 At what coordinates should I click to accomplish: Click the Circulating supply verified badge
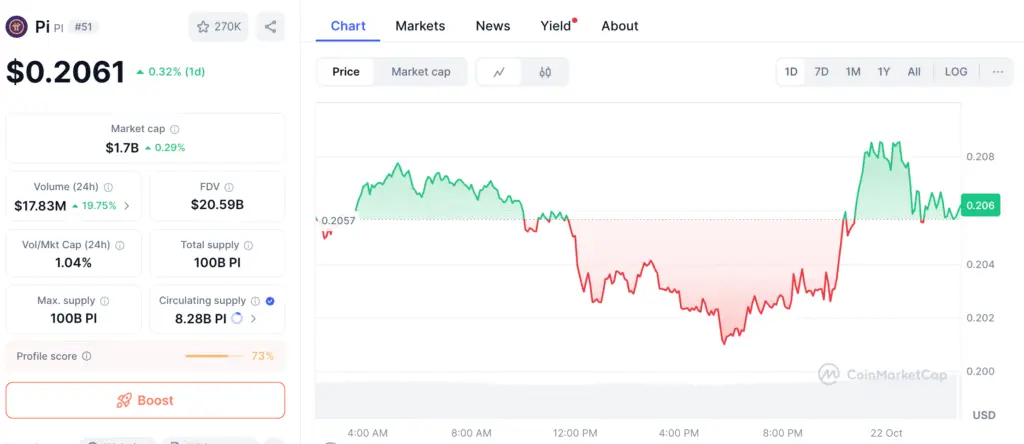270,301
